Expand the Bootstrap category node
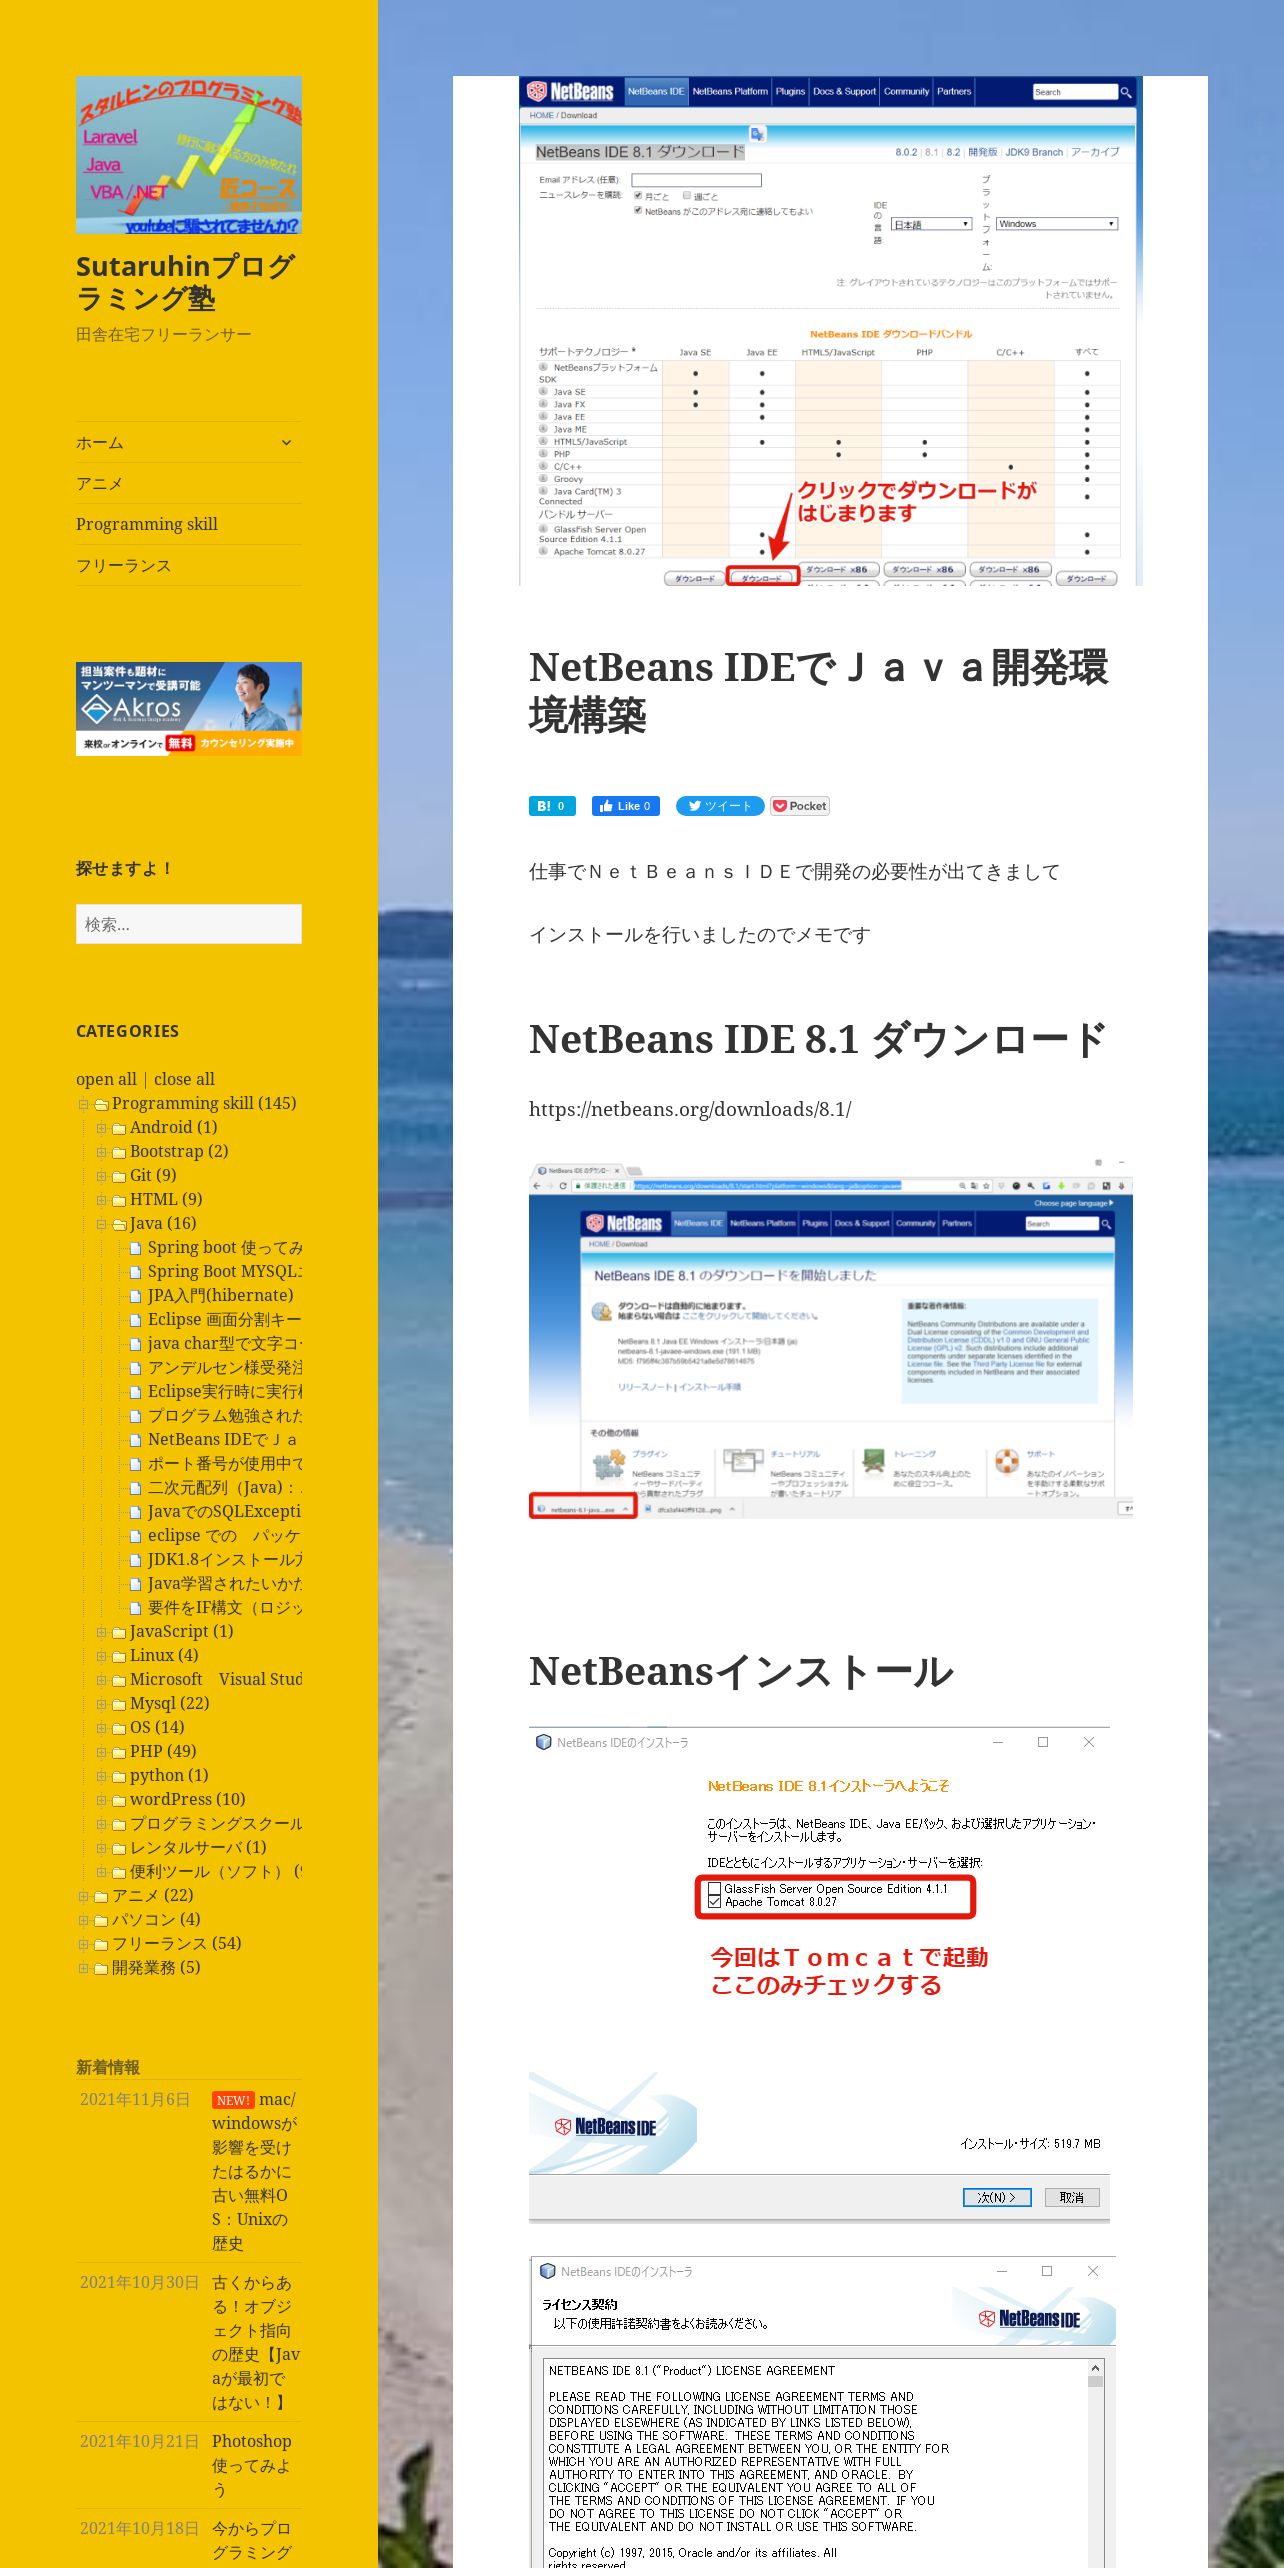Image resolution: width=1284 pixels, height=2568 pixels. tap(101, 1152)
